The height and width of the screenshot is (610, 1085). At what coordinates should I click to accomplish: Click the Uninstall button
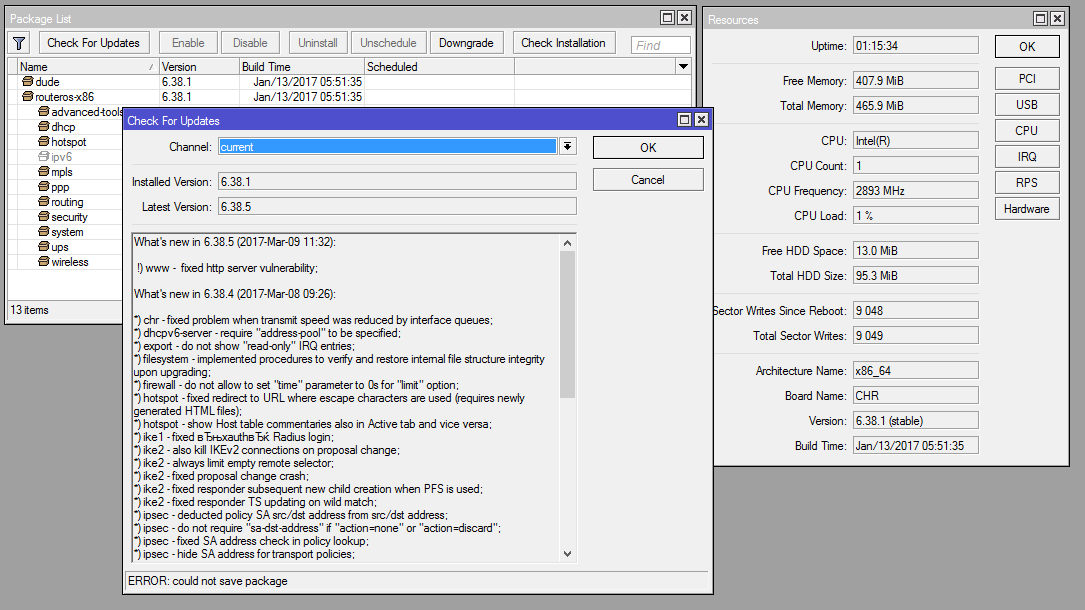[x=318, y=43]
